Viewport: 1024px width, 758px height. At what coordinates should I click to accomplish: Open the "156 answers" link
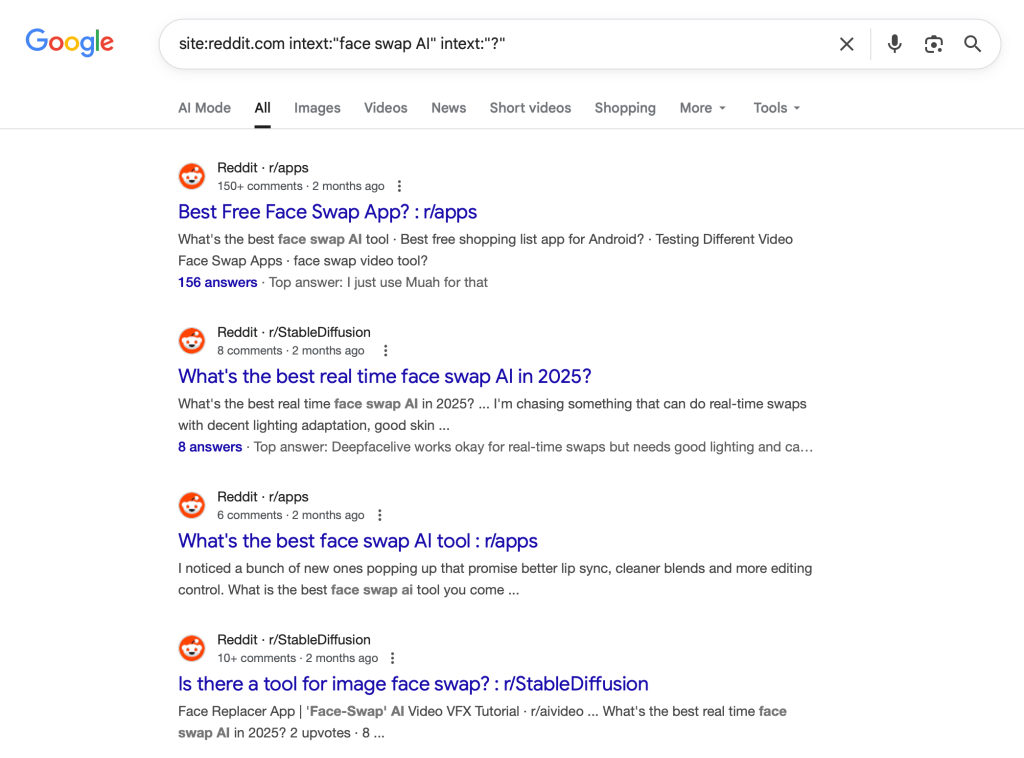click(217, 283)
